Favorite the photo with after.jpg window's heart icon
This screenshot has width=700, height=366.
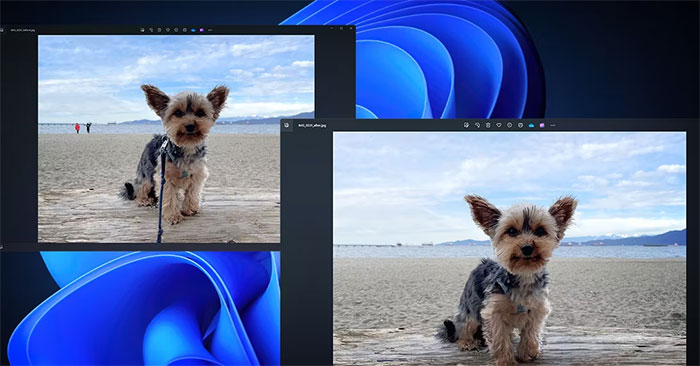(x=499, y=125)
